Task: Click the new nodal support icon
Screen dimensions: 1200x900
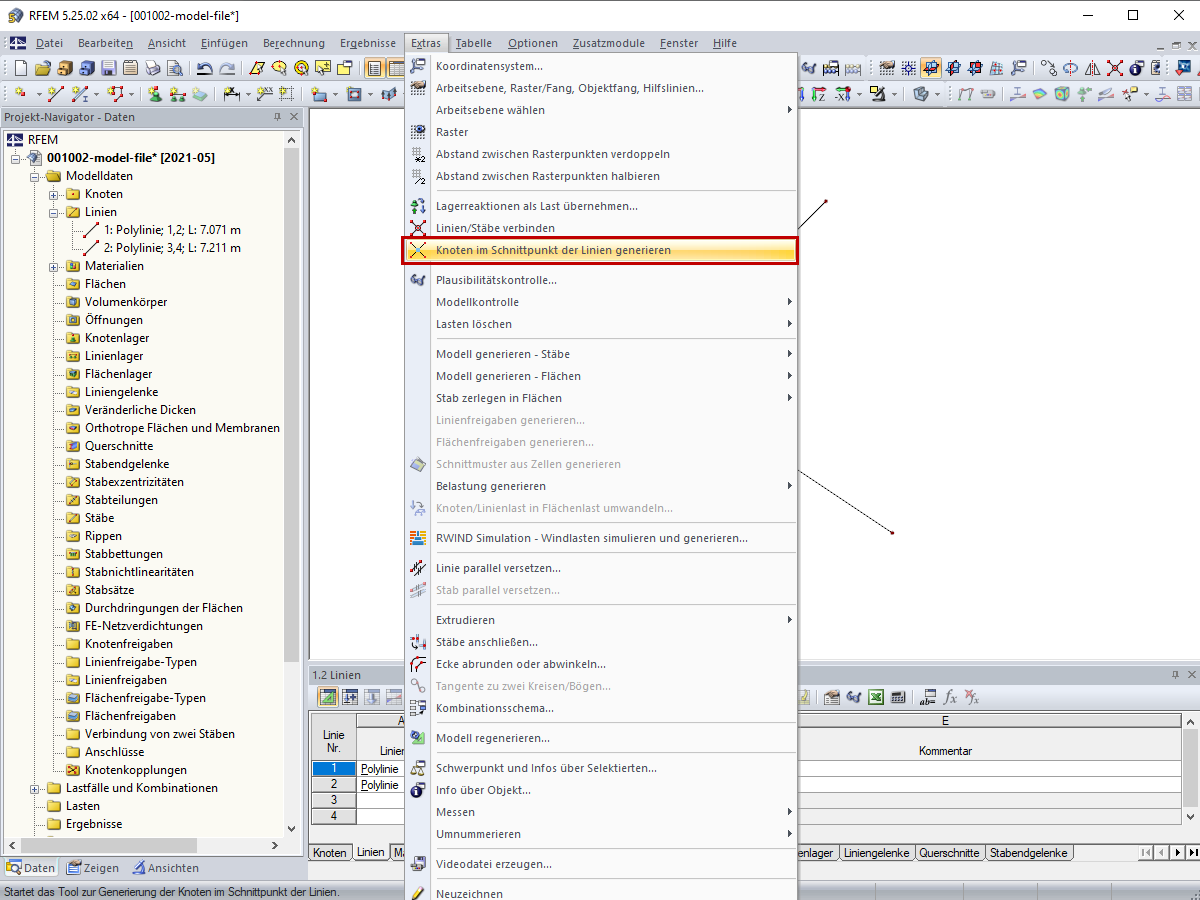Action: pos(156,94)
